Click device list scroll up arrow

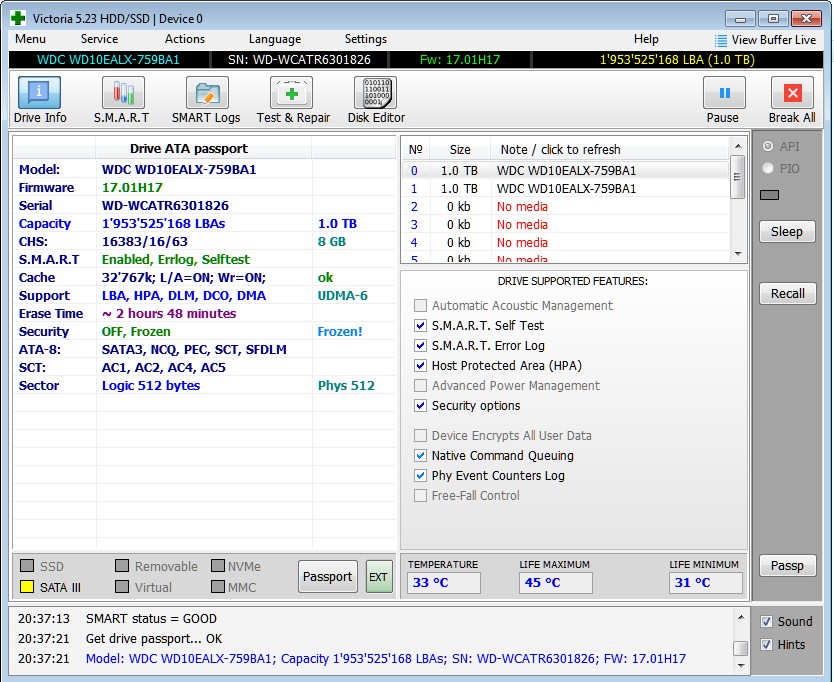[x=738, y=146]
